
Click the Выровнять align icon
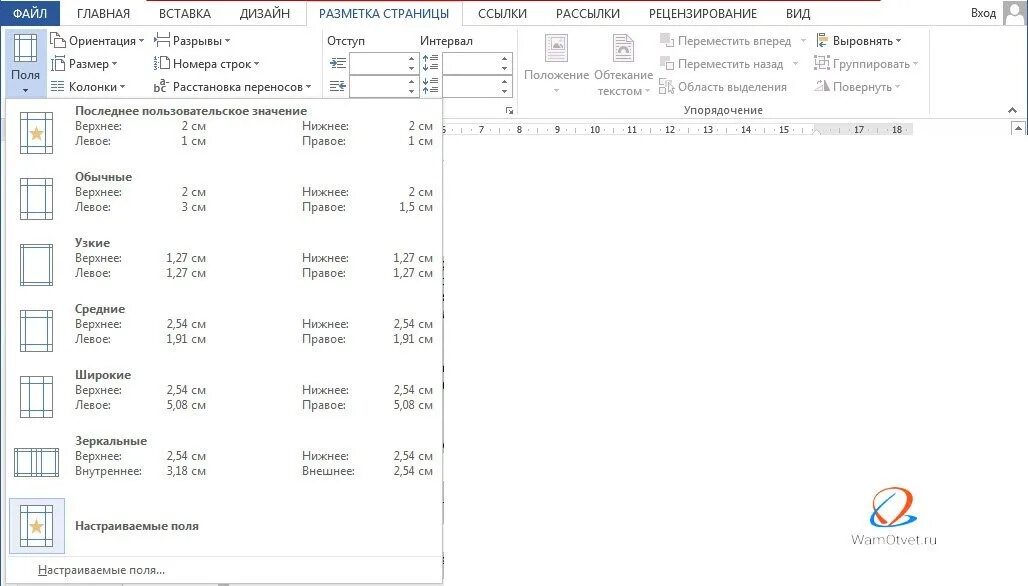tap(822, 41)
